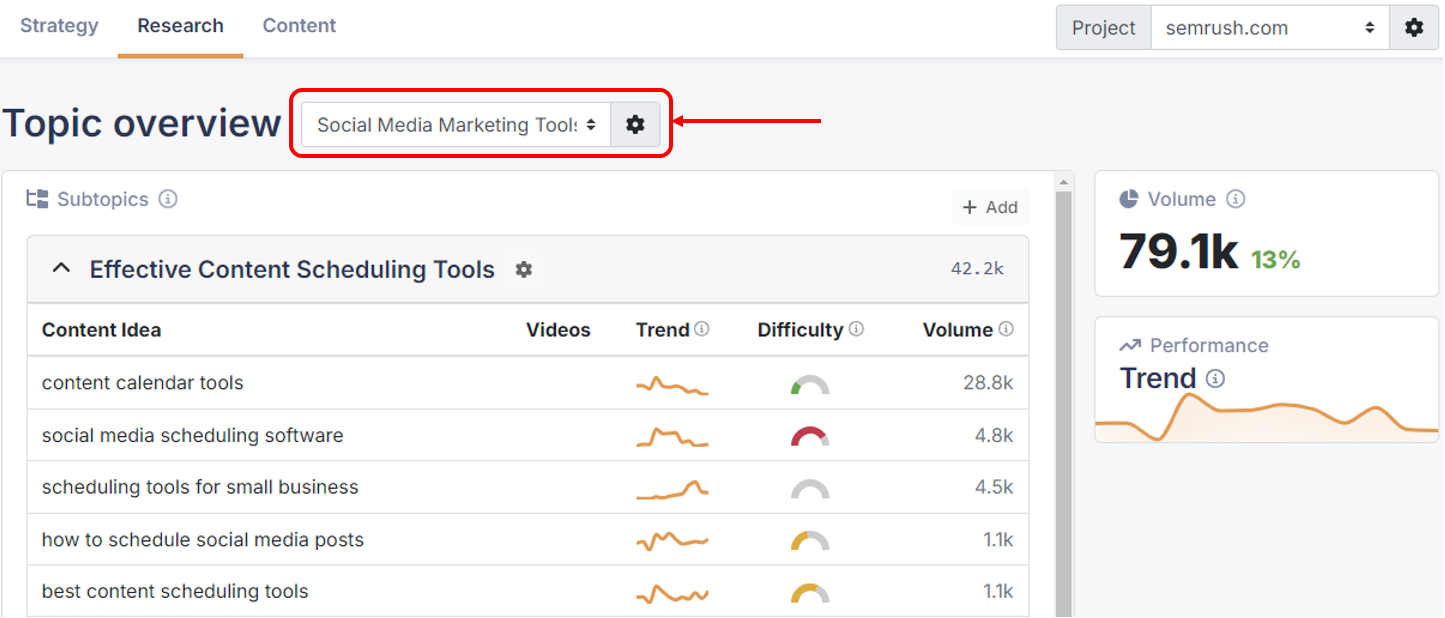Click the gear for Effective Content Scheduling Tools
This screenshot has width=1445, height=618.
524,269
